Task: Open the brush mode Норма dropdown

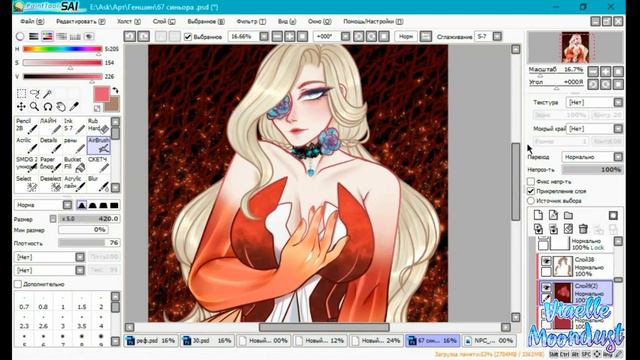Action: point(67,205)
